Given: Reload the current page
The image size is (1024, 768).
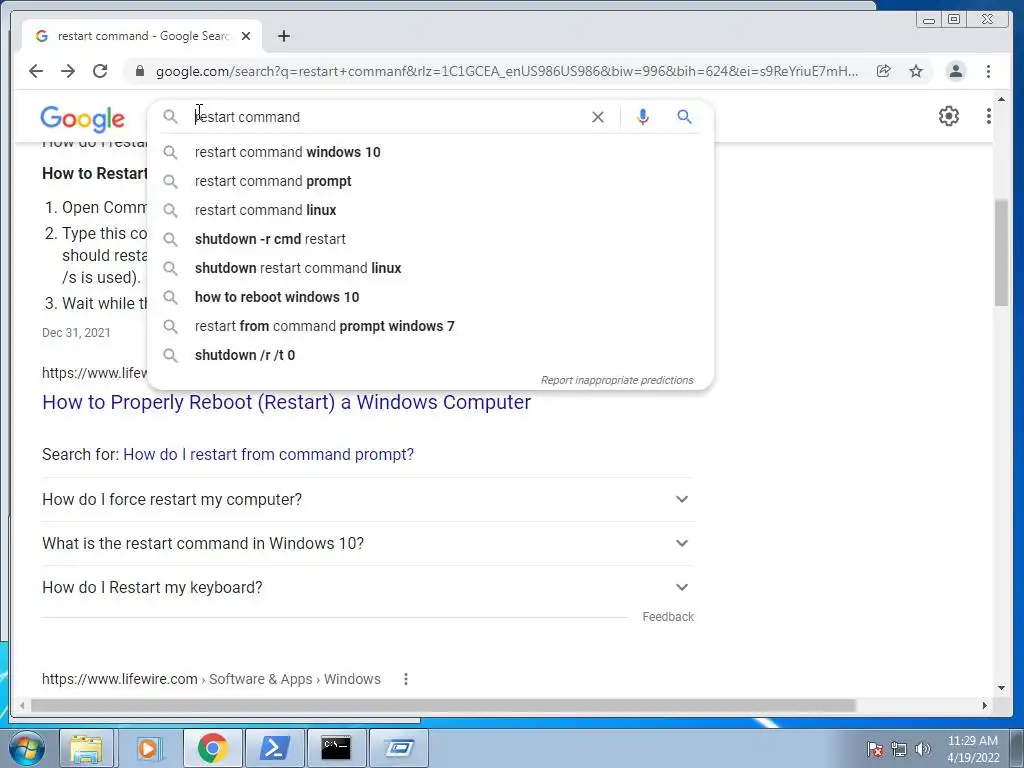Looking at the screenshot, I should [100, 71].
